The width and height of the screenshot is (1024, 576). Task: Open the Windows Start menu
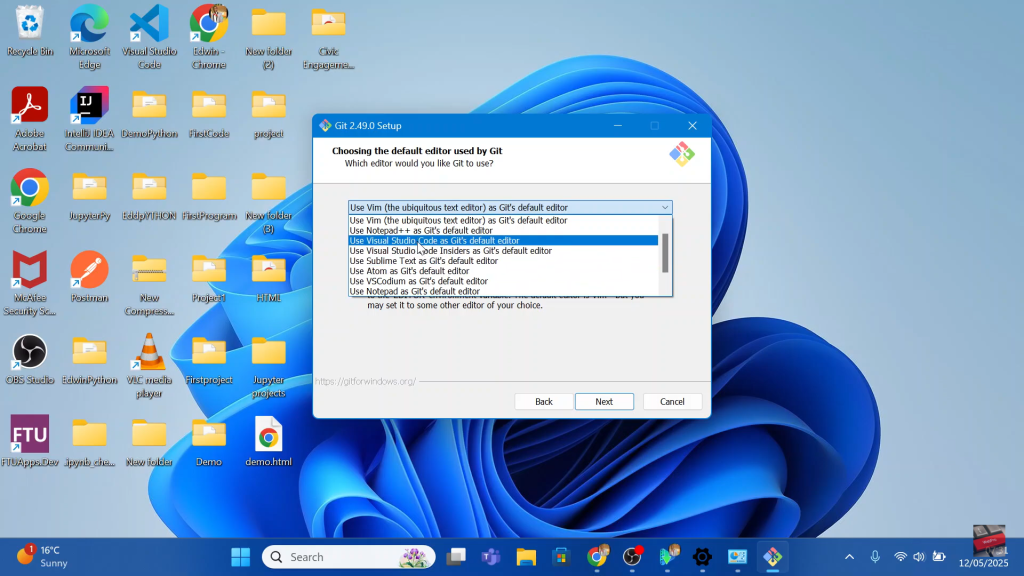240,556
